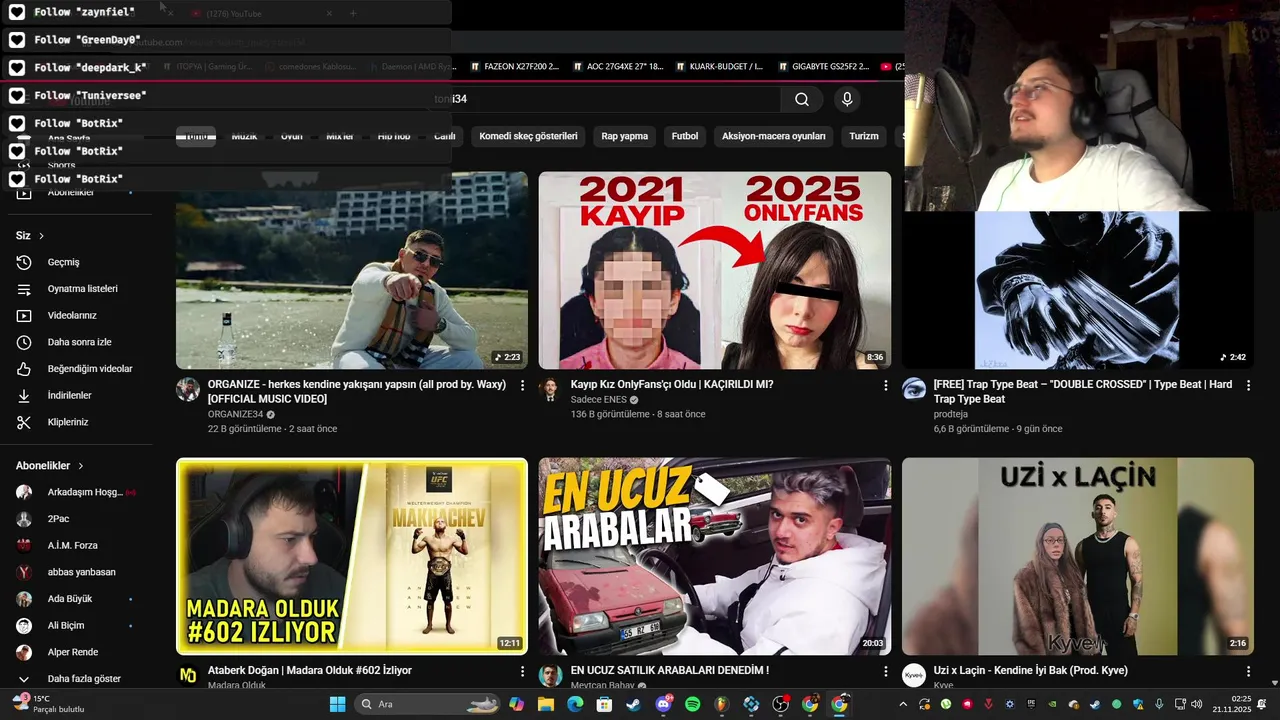Select the Turizm filter chip

pos(864,136)
